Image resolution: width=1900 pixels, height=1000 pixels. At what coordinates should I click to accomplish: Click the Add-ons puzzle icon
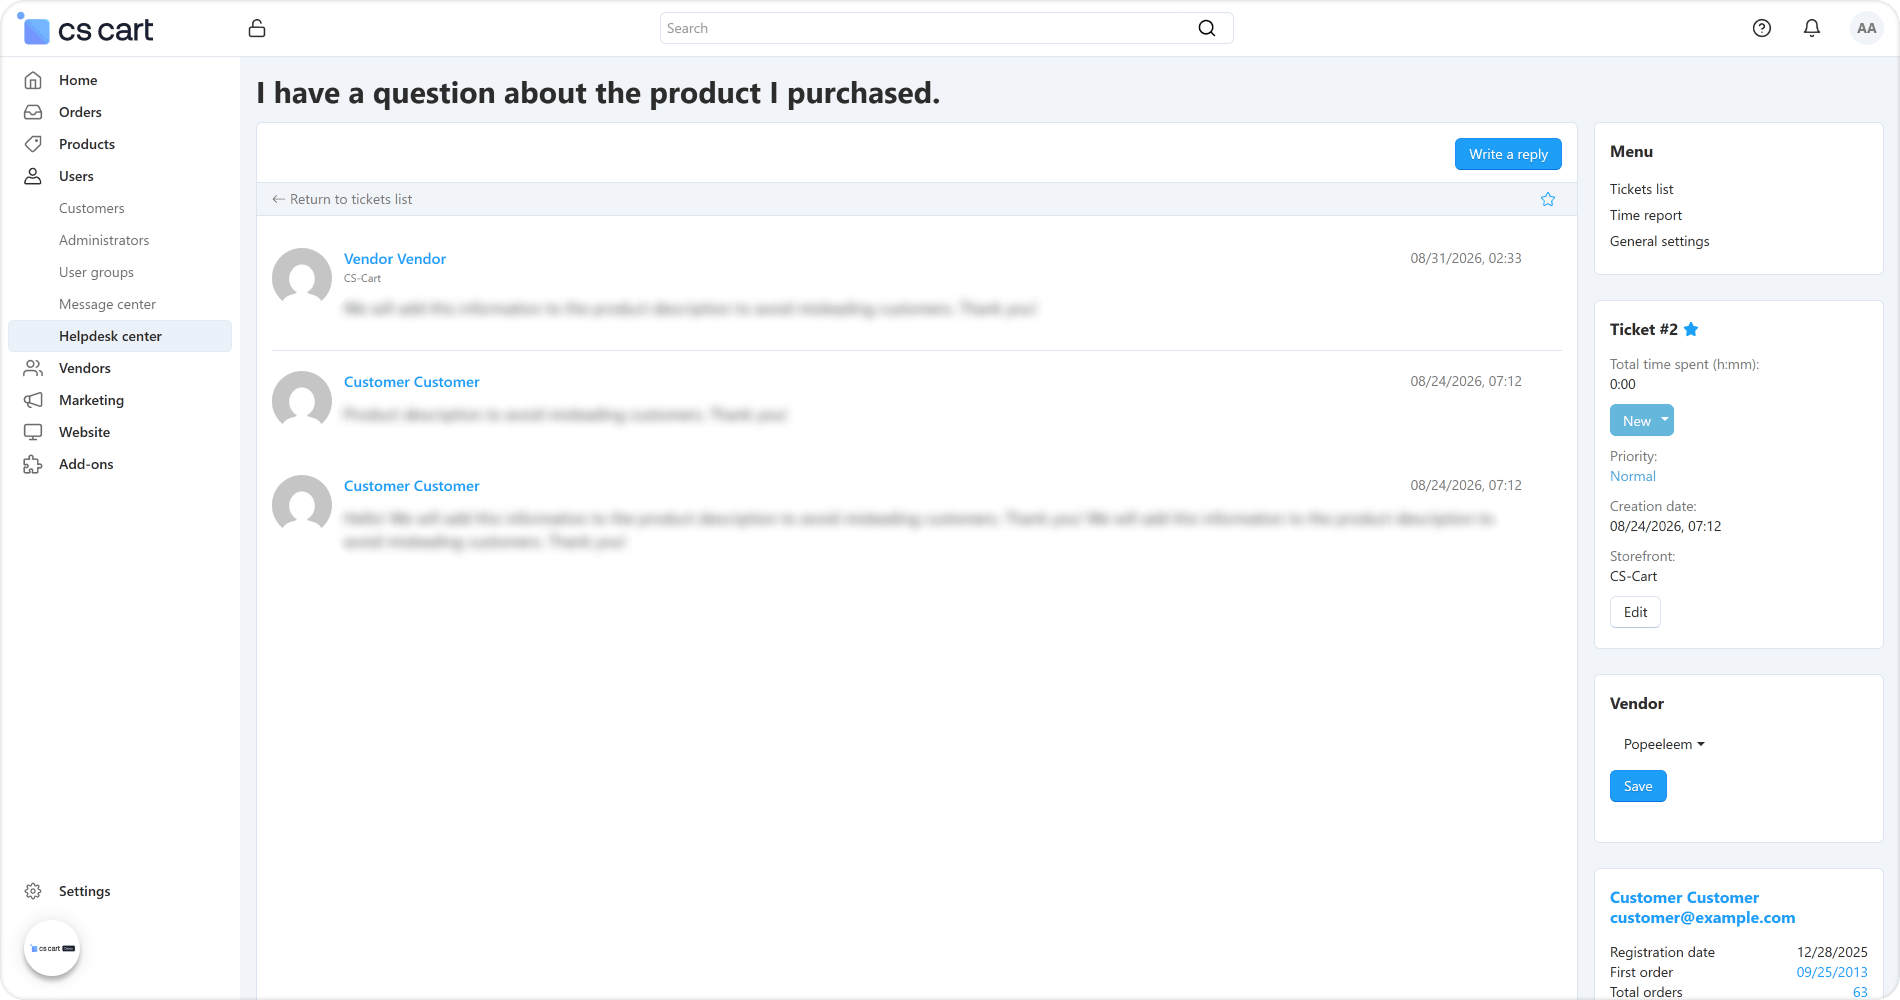click(33, 464)
